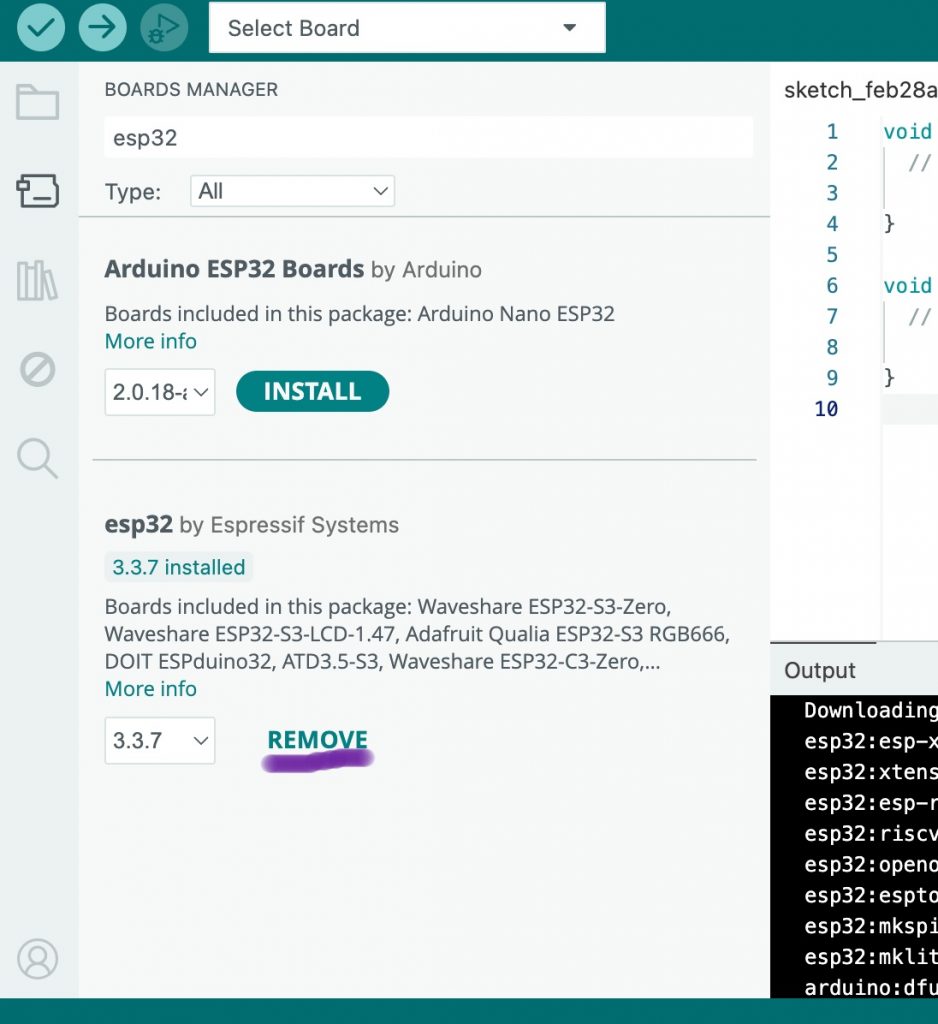
Task: Open the Boards Manager sidebar icon
Action: click(38, 190)
